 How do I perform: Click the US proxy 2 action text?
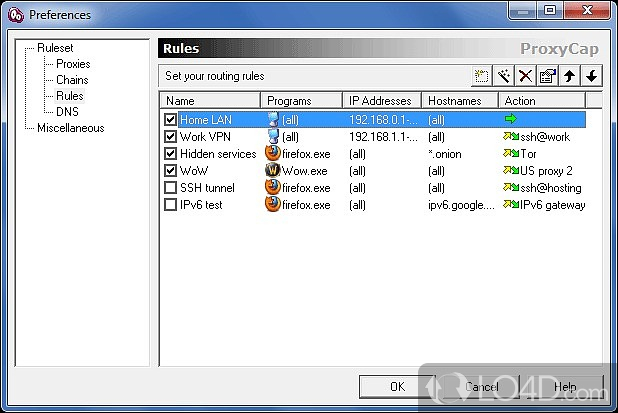click(546, 170)
